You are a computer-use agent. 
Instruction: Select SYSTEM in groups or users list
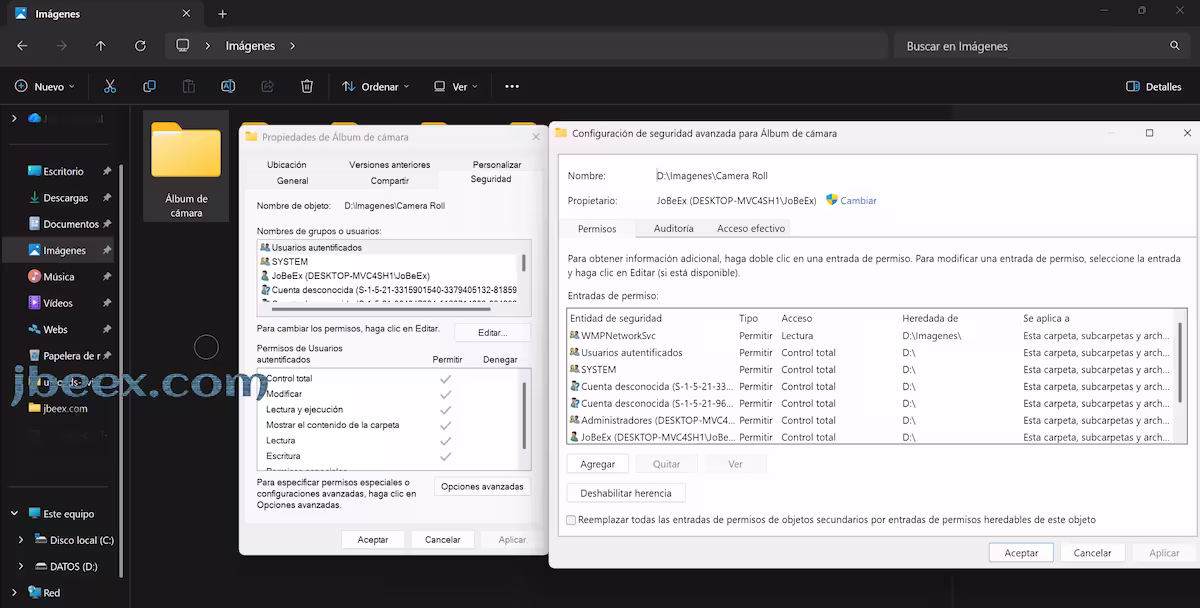(389, 261)
